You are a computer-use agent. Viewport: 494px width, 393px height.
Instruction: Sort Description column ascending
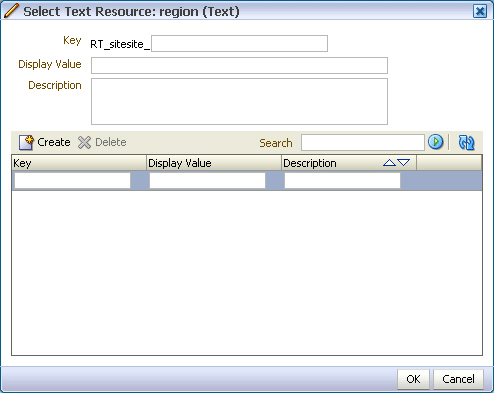[389, 163]
